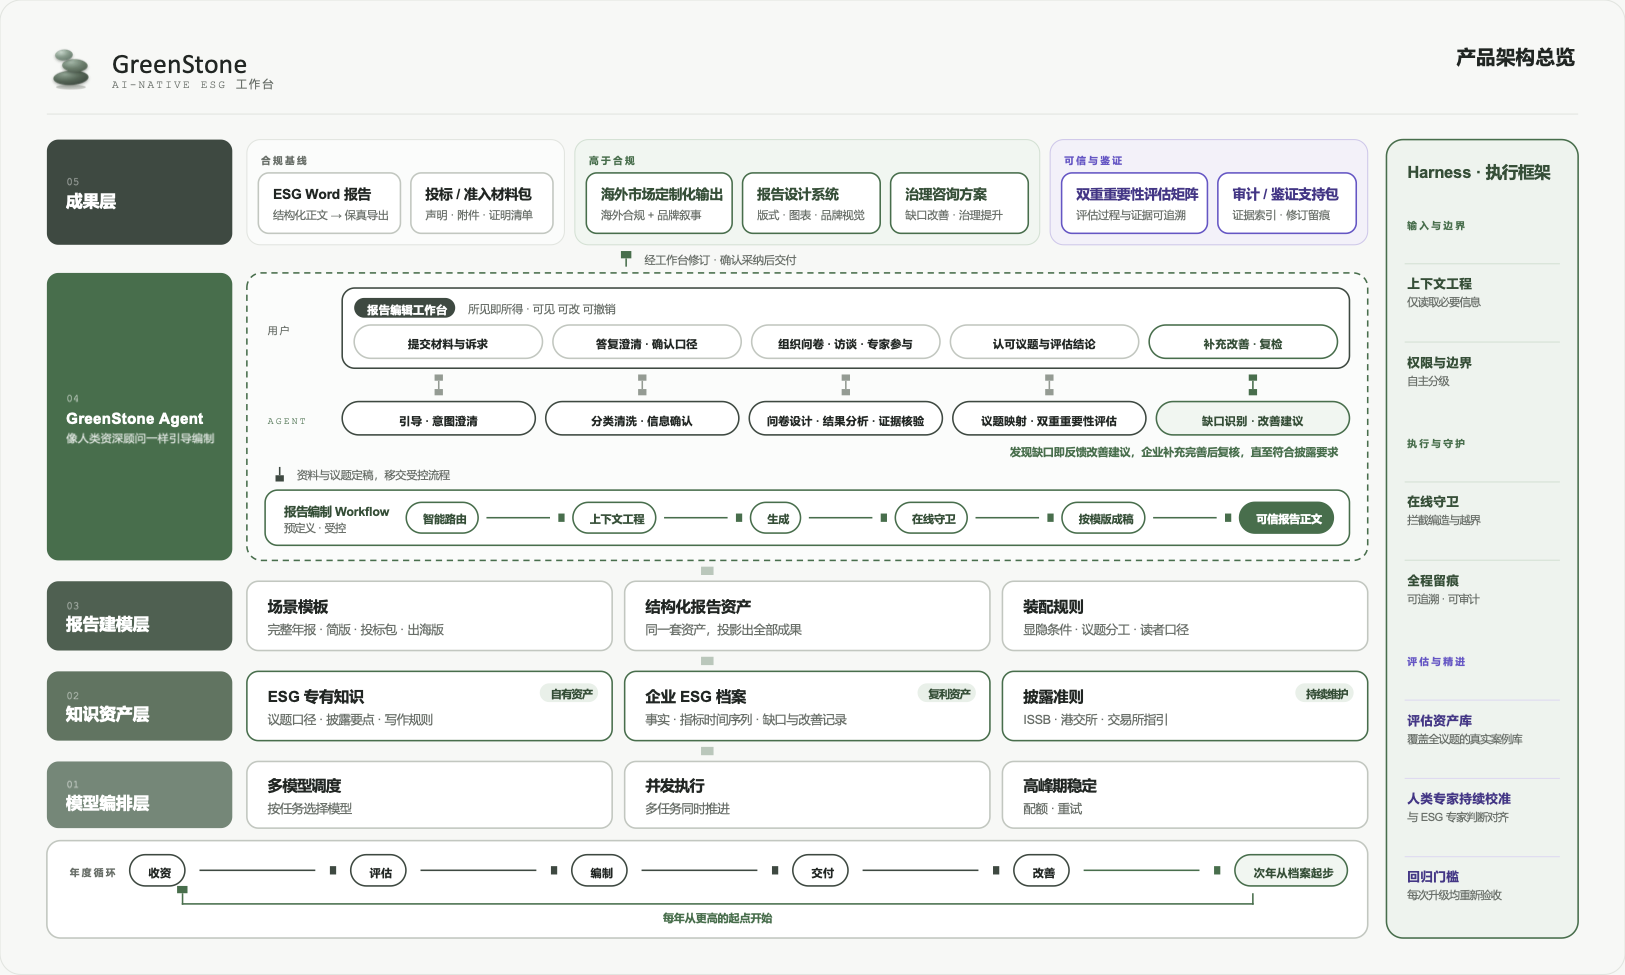The height and width of the screenshot is (975, 1625).
Task: Click the 按模版成稿 workflow node
Action: pyautogui.click(x=1104, y=518)
